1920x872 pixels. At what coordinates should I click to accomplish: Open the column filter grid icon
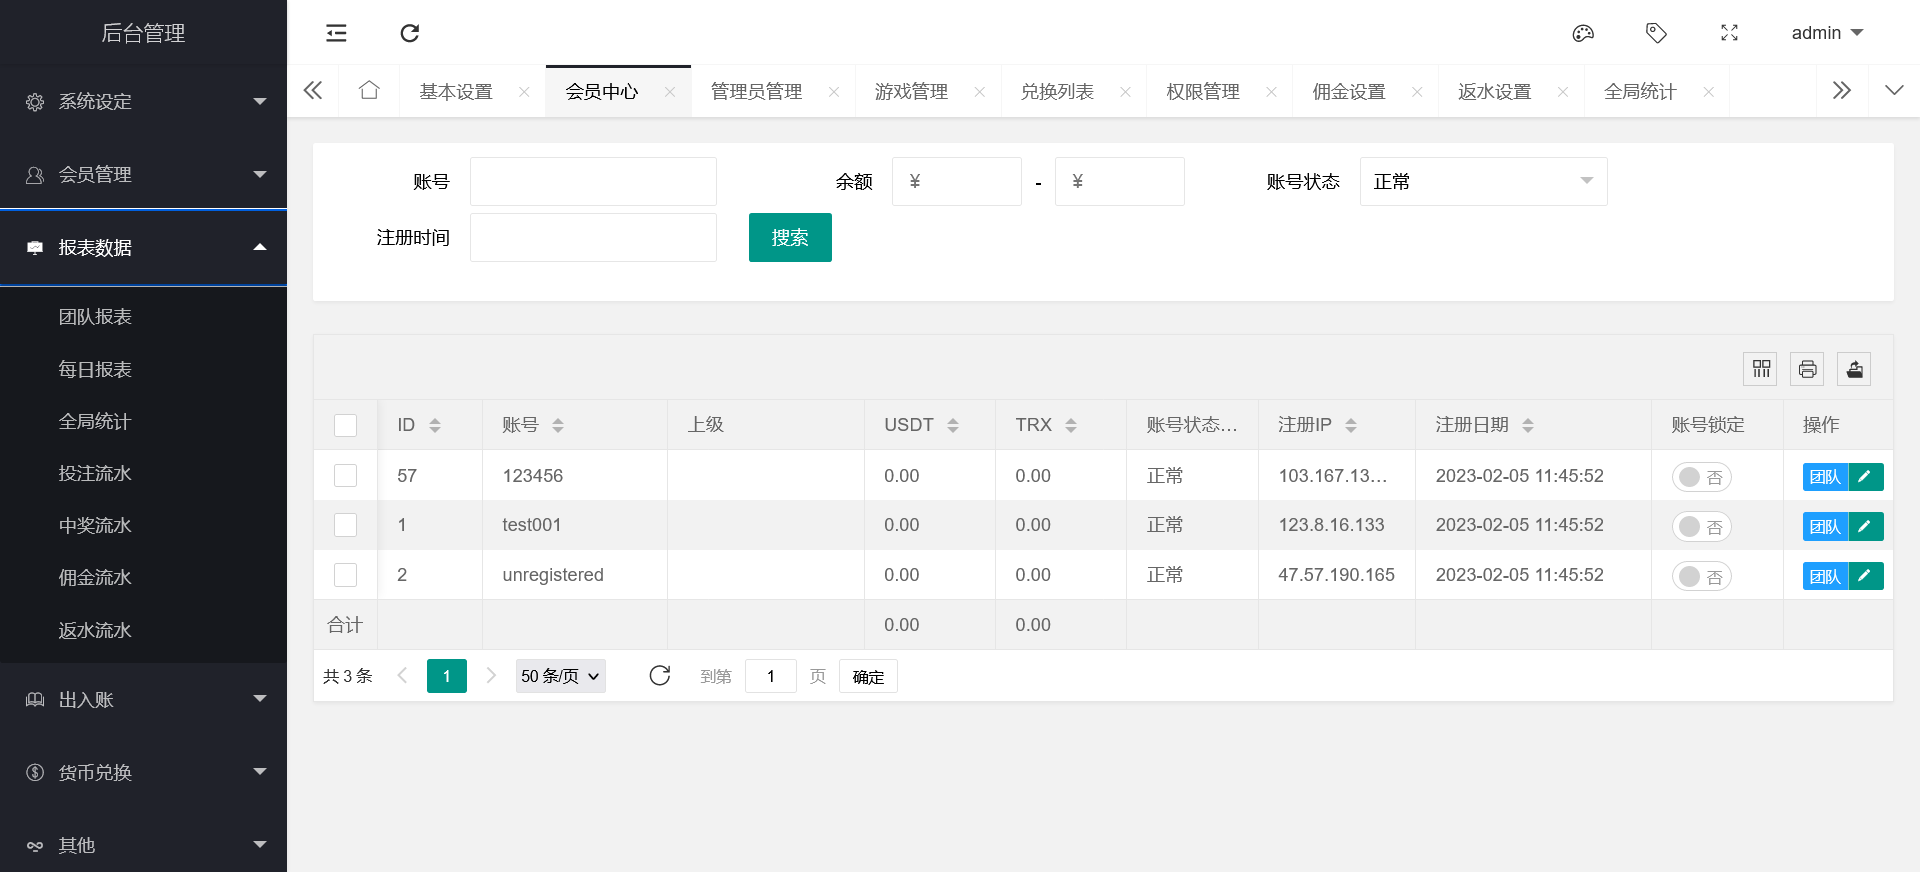[x=1760, y=369]
